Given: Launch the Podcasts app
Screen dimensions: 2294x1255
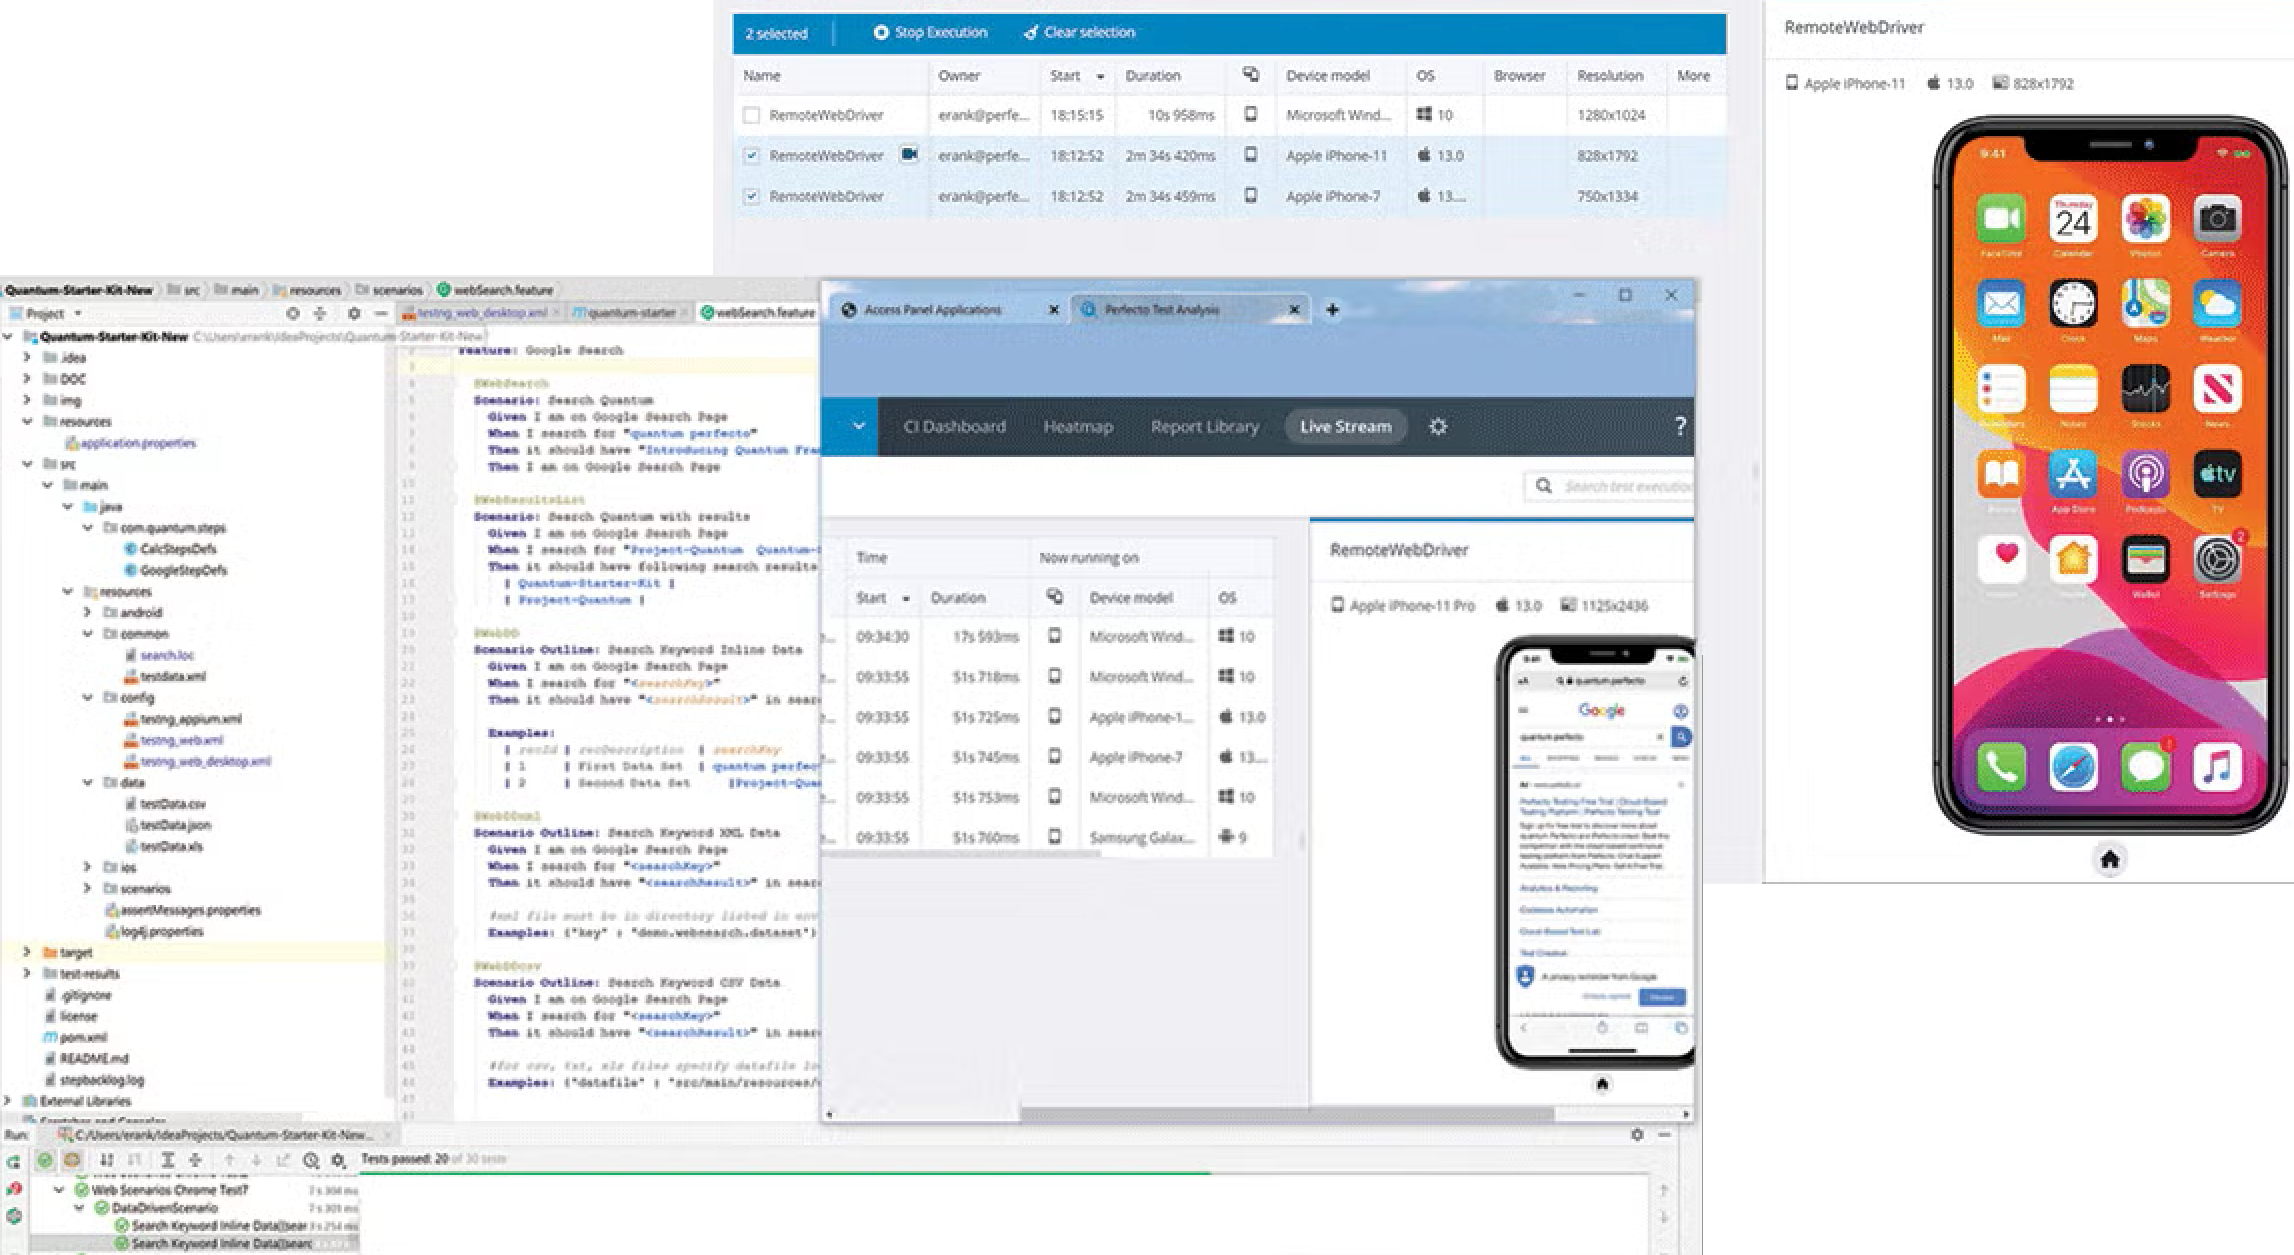Looking at the screenshot, I should [2145, 474].
